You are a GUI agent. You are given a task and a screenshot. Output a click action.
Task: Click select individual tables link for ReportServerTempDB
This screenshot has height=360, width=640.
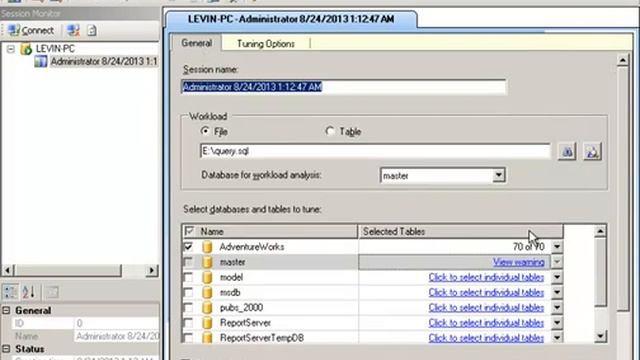click(486, 338)
